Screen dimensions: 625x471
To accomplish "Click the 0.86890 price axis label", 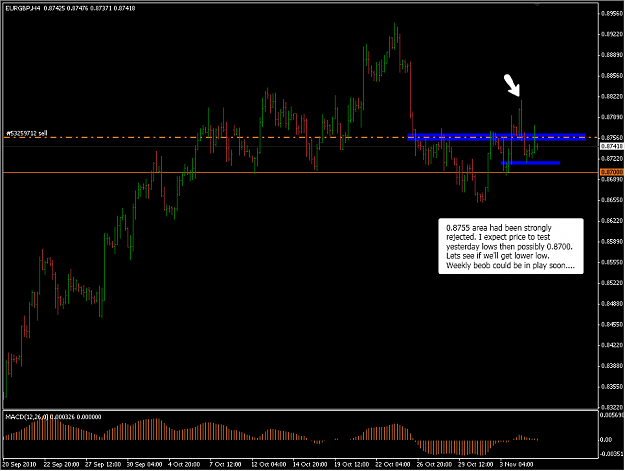I will (x=612, y=179).
